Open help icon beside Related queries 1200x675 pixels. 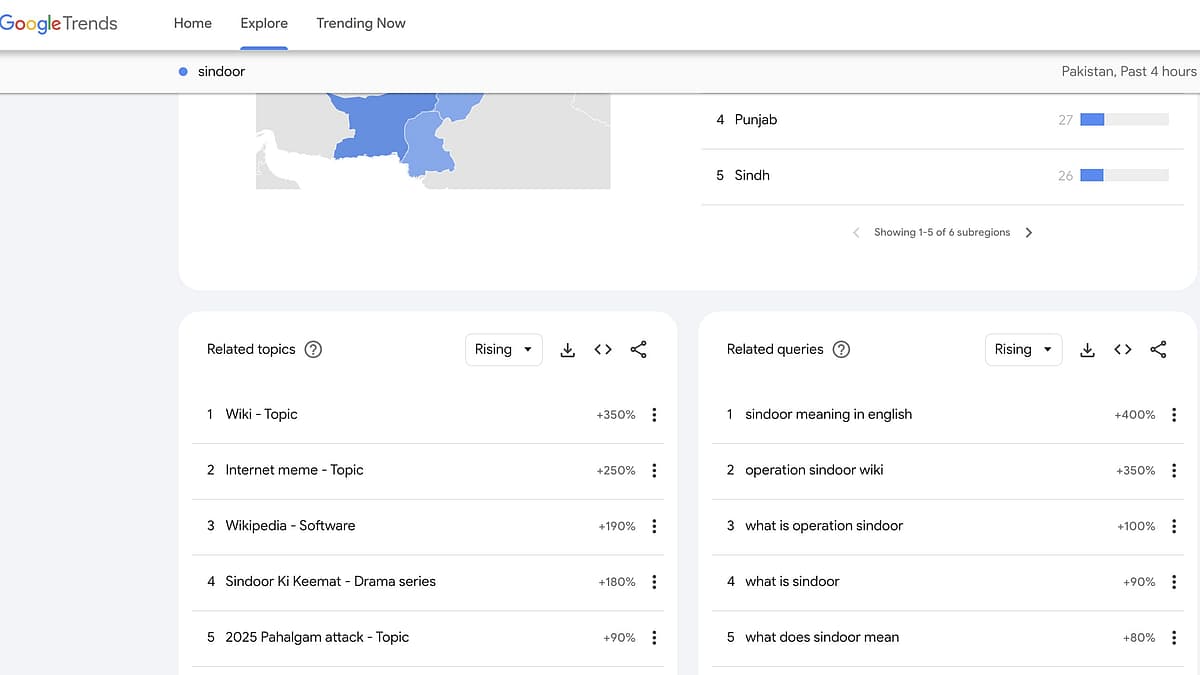click(x=841, y=349)
